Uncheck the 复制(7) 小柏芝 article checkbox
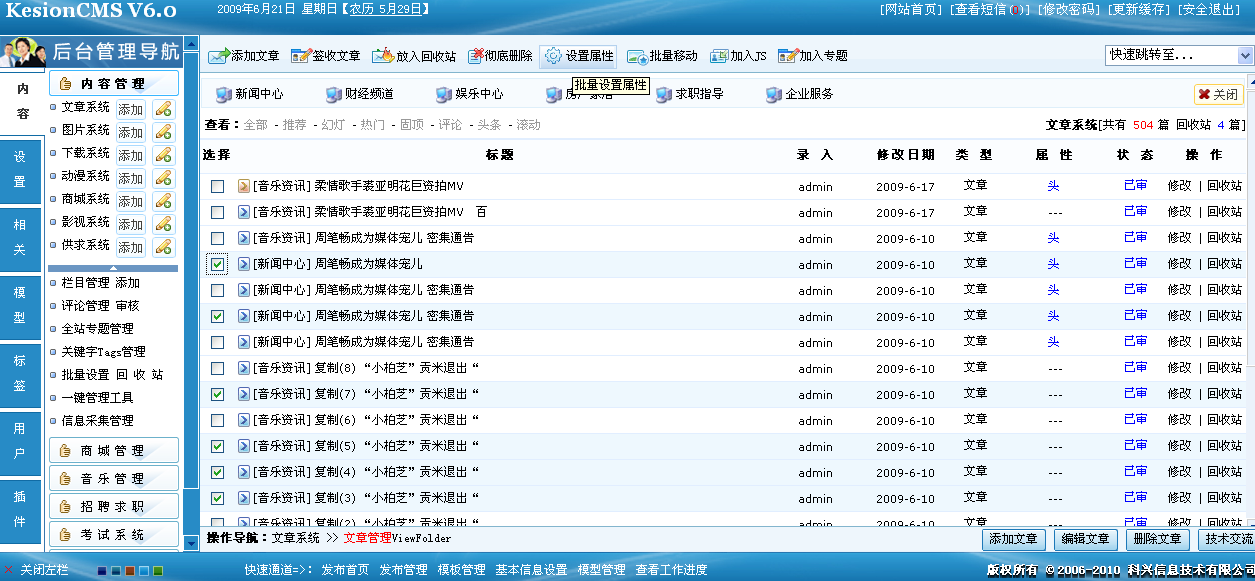 [x=217, y=395]
